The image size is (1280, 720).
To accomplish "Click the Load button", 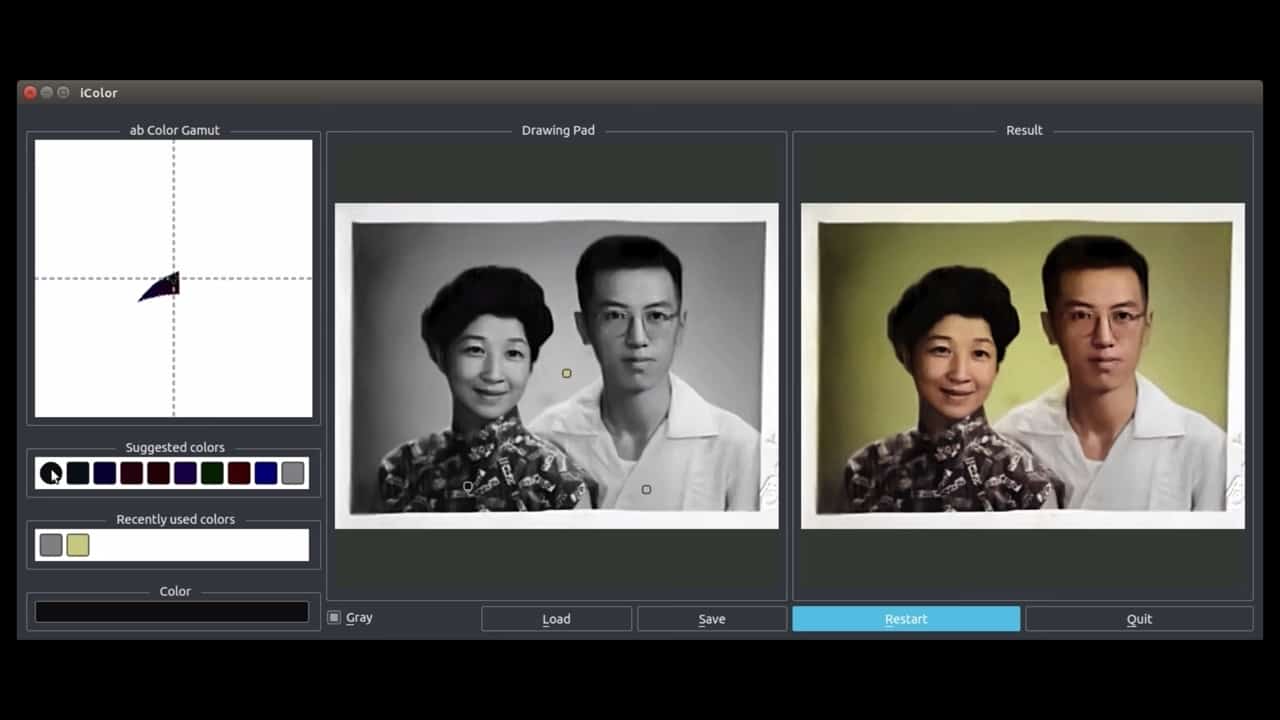I will [556, 619].
